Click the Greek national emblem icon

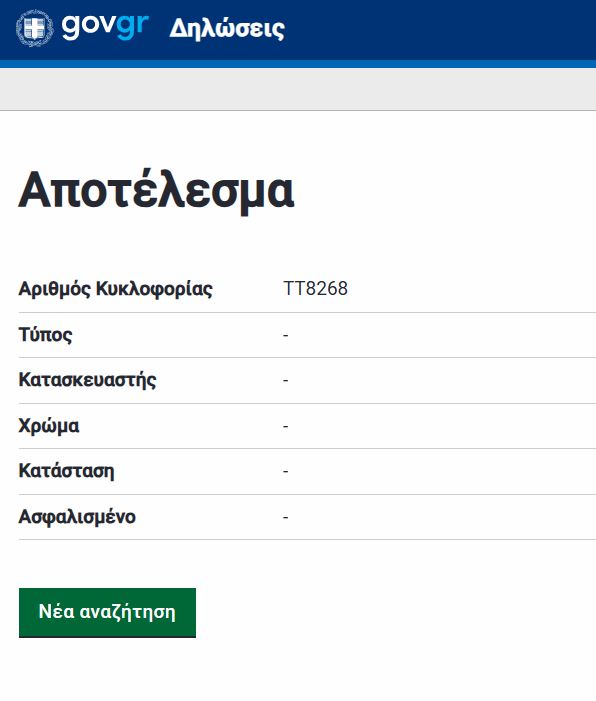click(34, 28)
